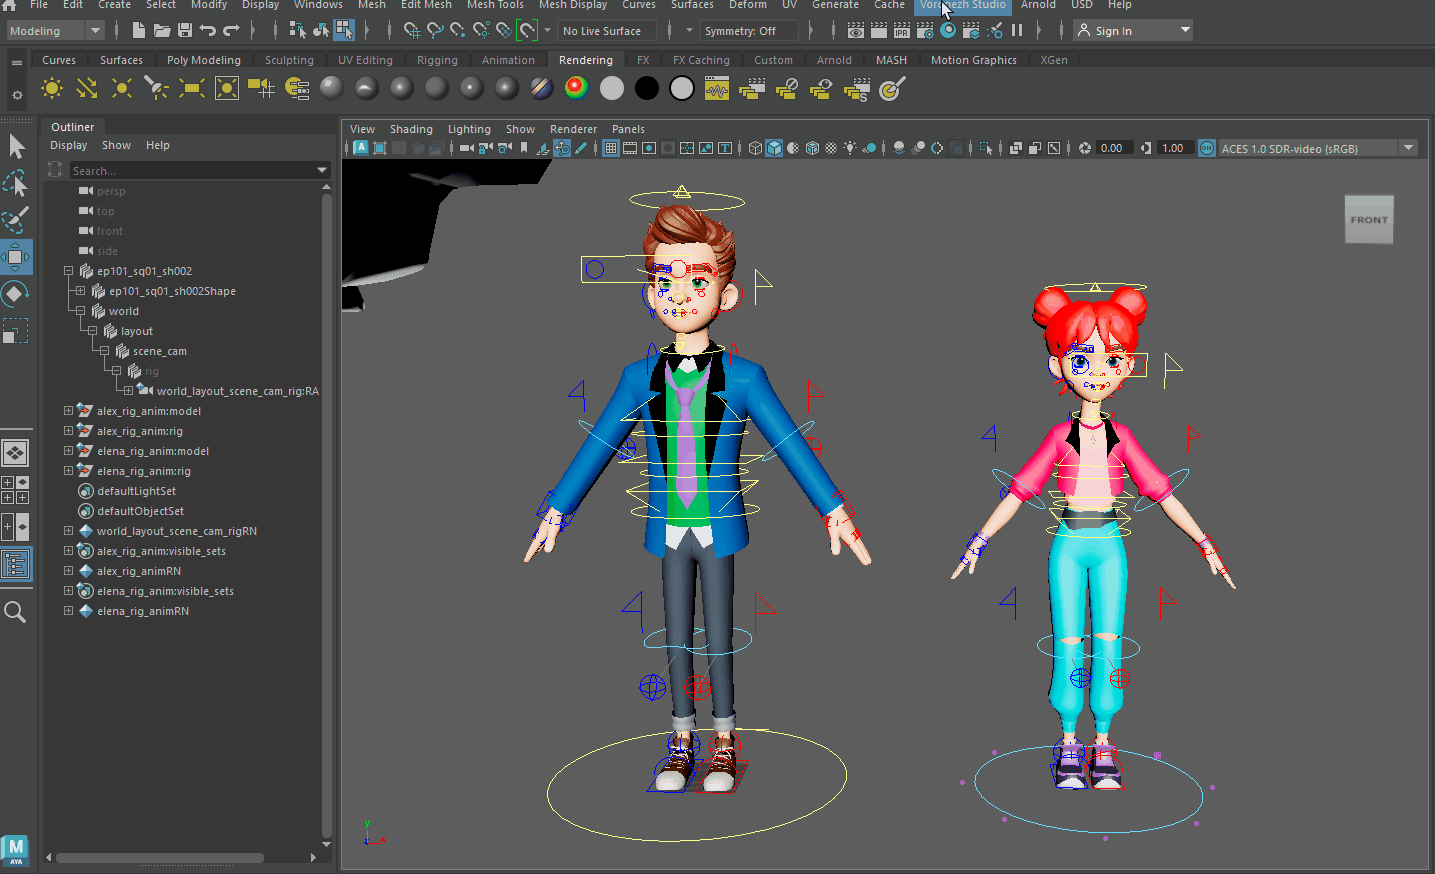Image resolution: width=1435 pixels, height=874 pixels.
Task: Create a spot light from the shelf
Action: point(157,89)
